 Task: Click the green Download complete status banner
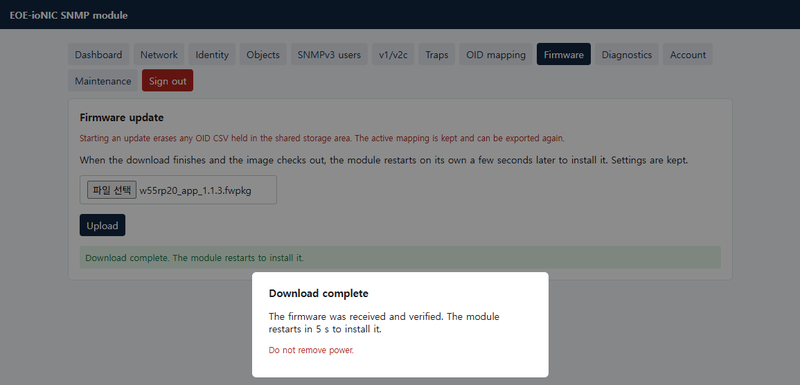click(x=400, y=258)
